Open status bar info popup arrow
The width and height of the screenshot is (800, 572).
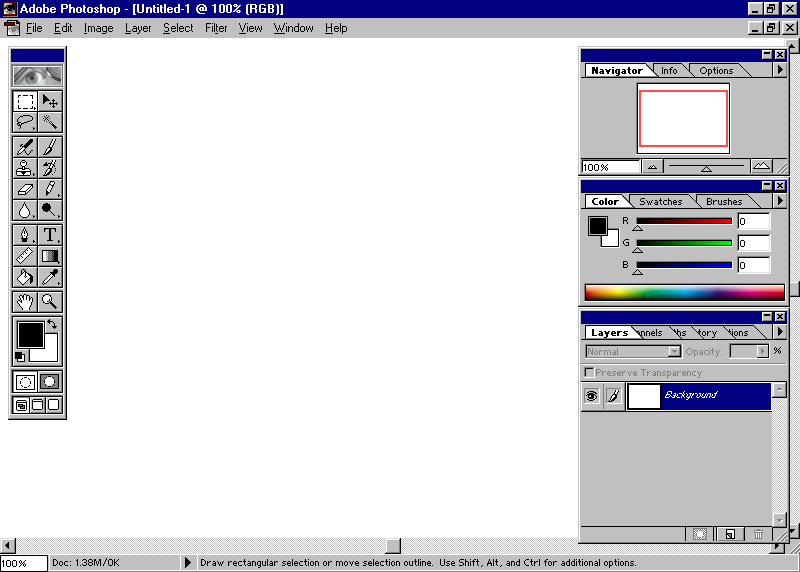187,562
